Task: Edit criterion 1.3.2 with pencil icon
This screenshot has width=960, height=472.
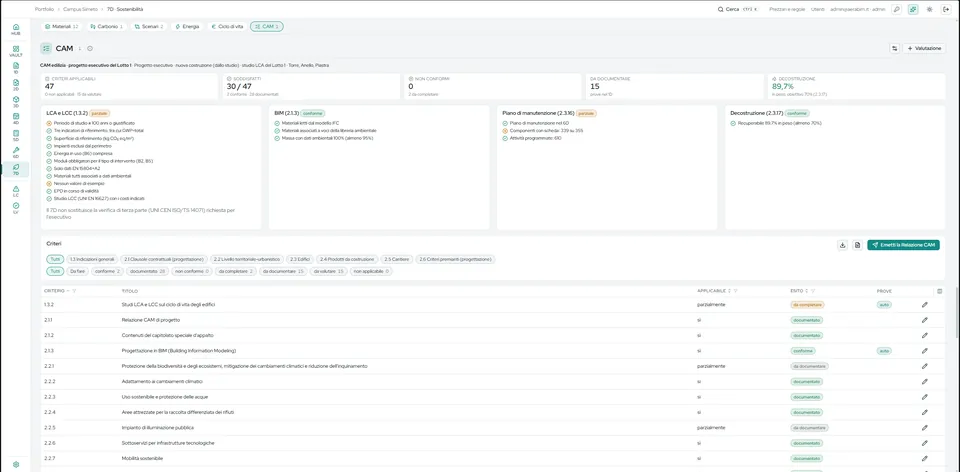Action: click(924, 304)
